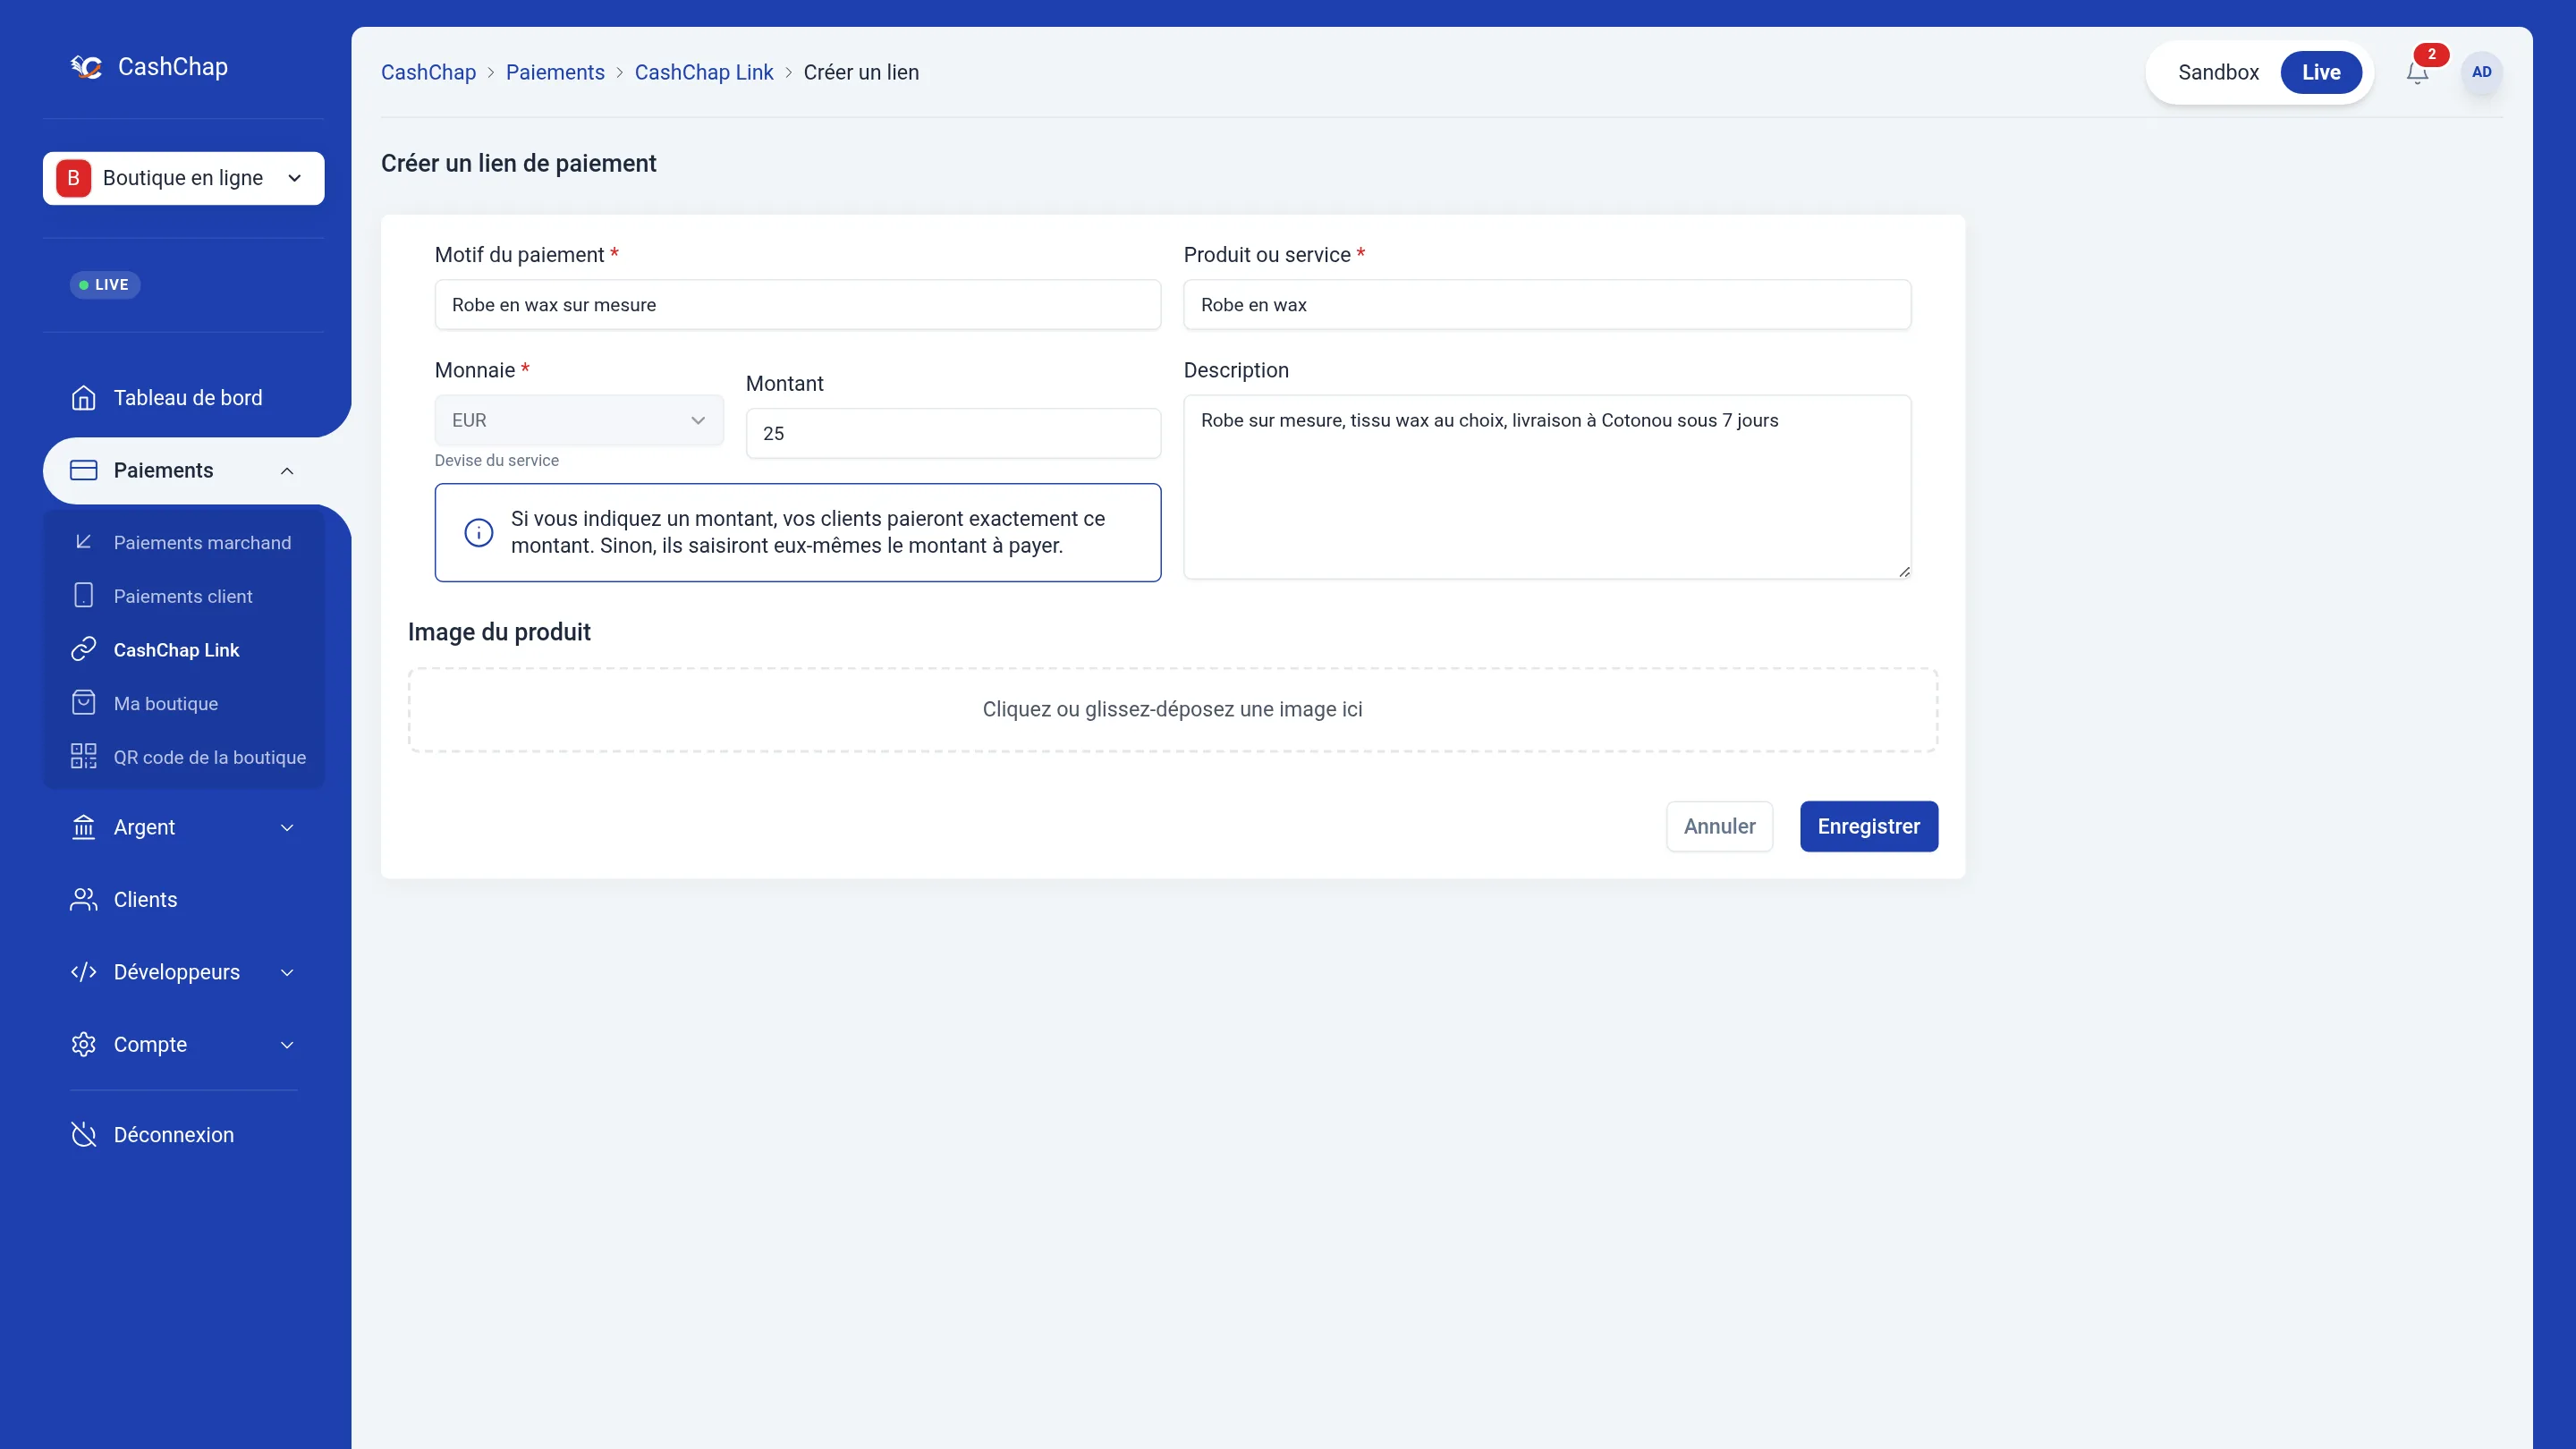Open the Boutique en ligne store selector

183,178
